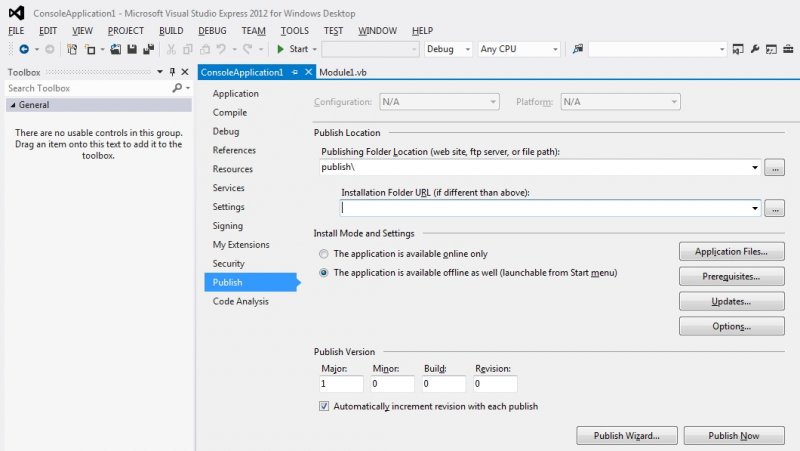
Task: Click the green Start debugging play icon
Action: [280, 49]
